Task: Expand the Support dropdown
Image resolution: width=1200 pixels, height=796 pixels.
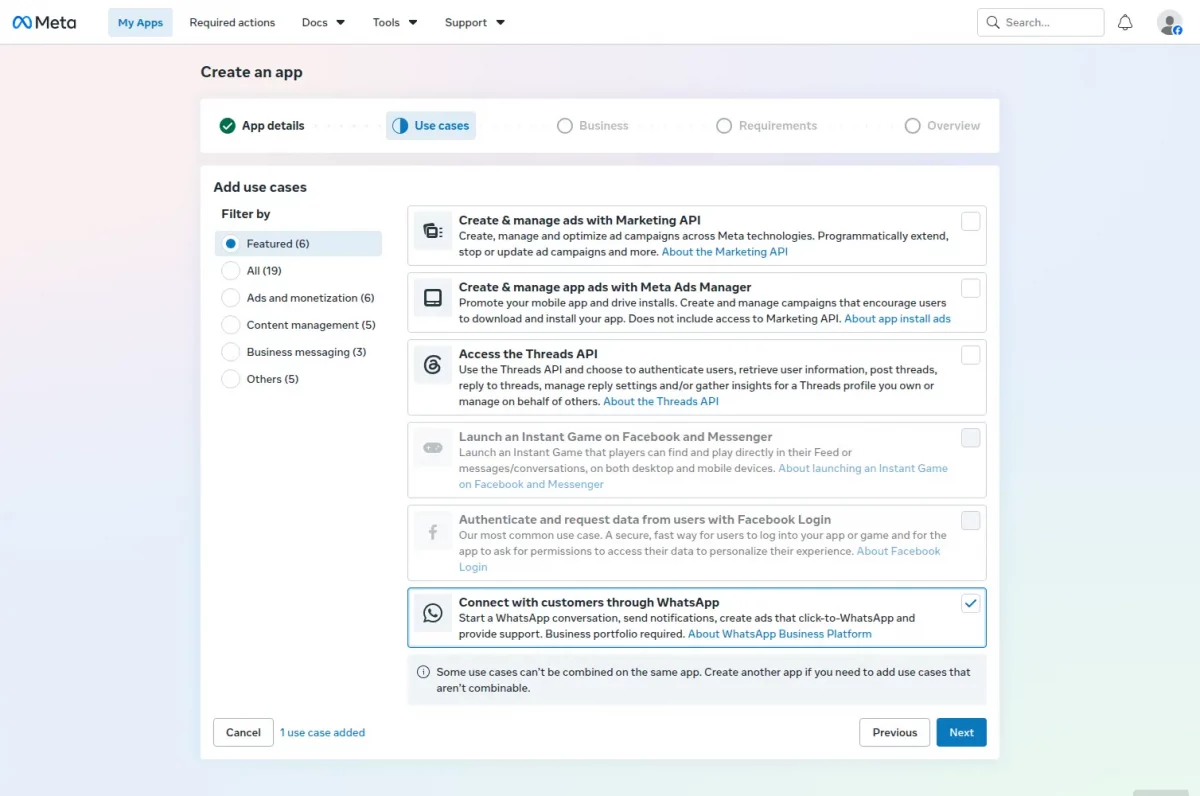Action: click(x=475, y=22)
